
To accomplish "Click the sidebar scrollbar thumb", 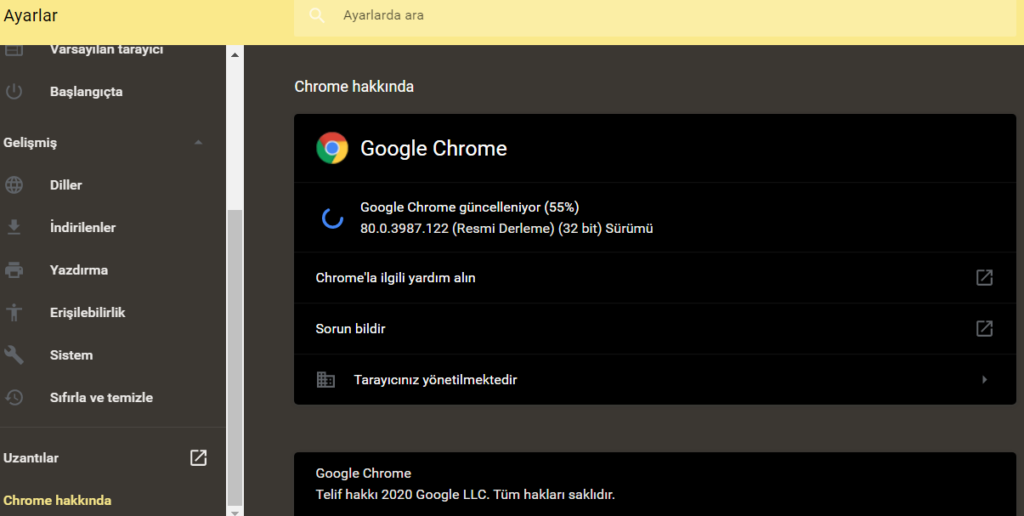I will [235, 357].
